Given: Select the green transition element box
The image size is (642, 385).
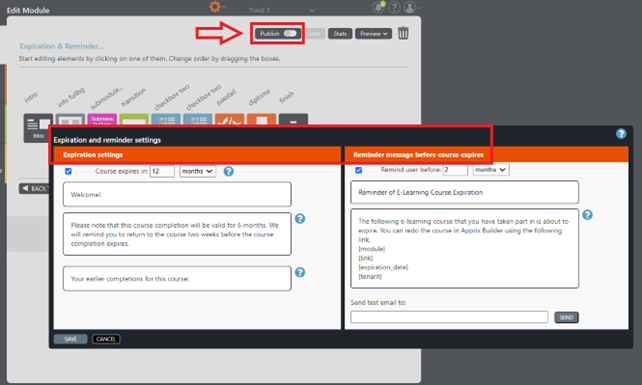Looking at the screenshot, I should click(x=134, y=120).
